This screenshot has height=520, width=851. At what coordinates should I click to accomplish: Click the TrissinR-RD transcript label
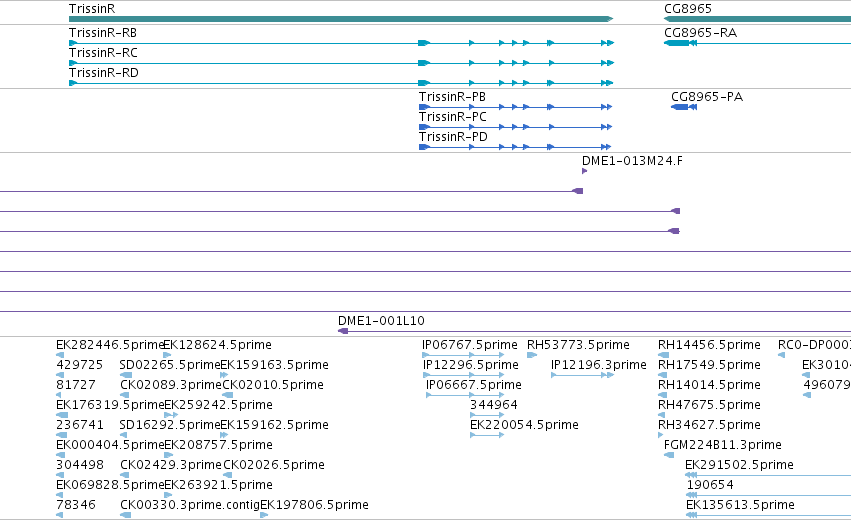point(104,73)
